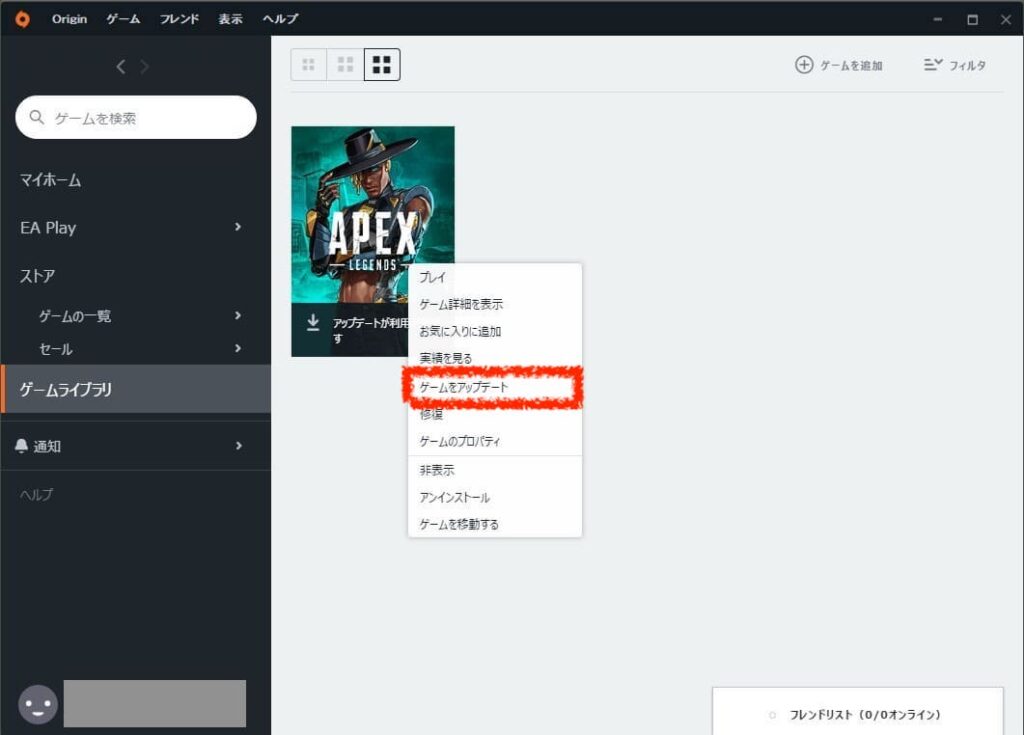This screenshot has width=1024, height=735.
Task: Close the Origin window
Action: (1006, 19)
